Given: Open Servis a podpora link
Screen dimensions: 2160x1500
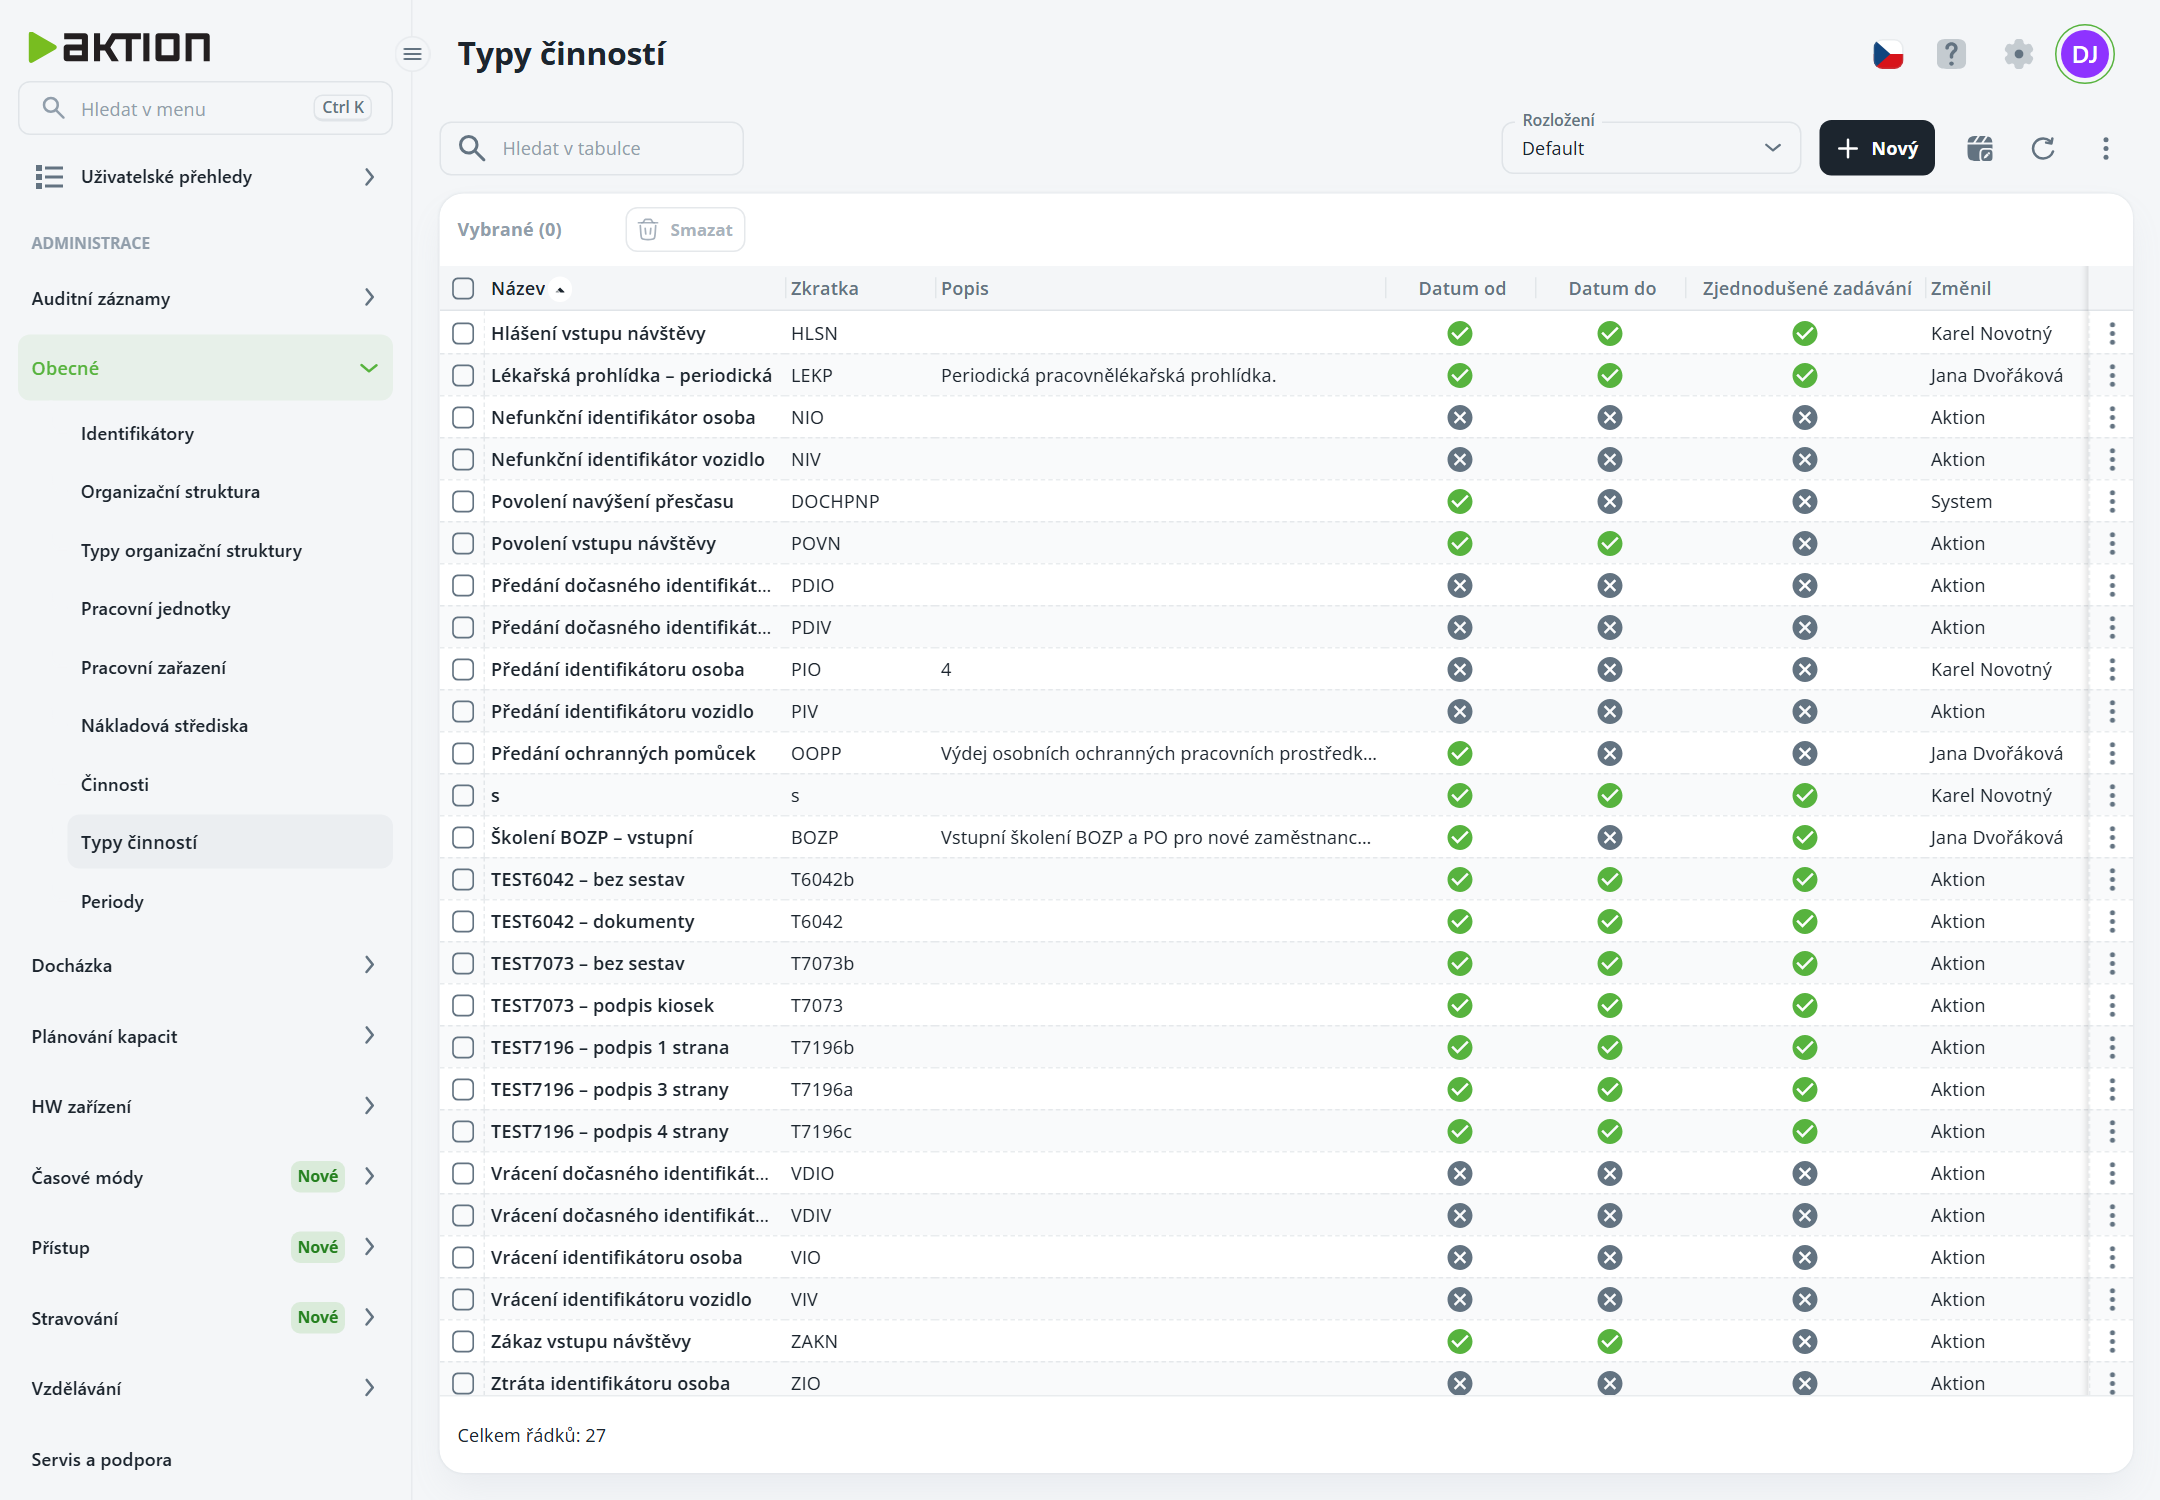Looking at the screenshot, I should 101,1459.
